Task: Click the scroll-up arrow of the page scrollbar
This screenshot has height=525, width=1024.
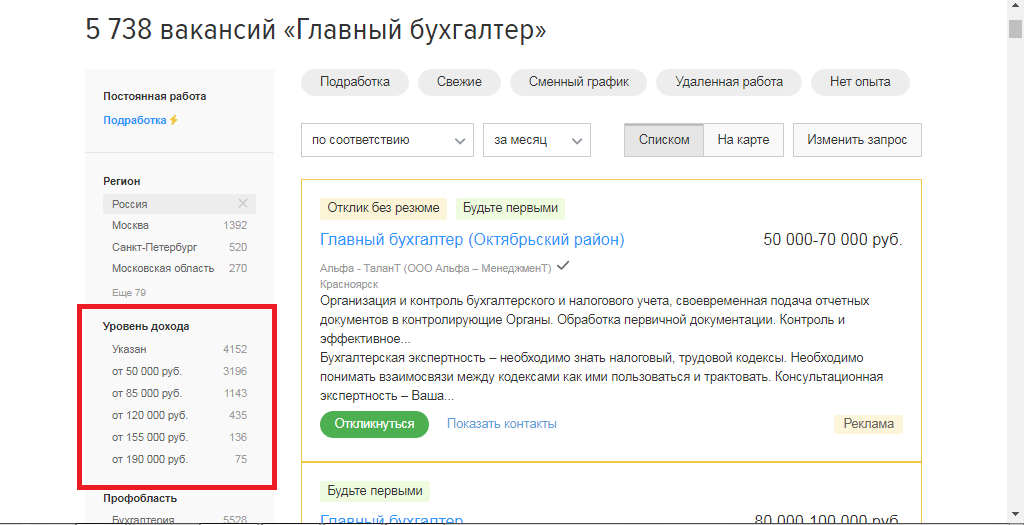Action: click(1015, 8)
